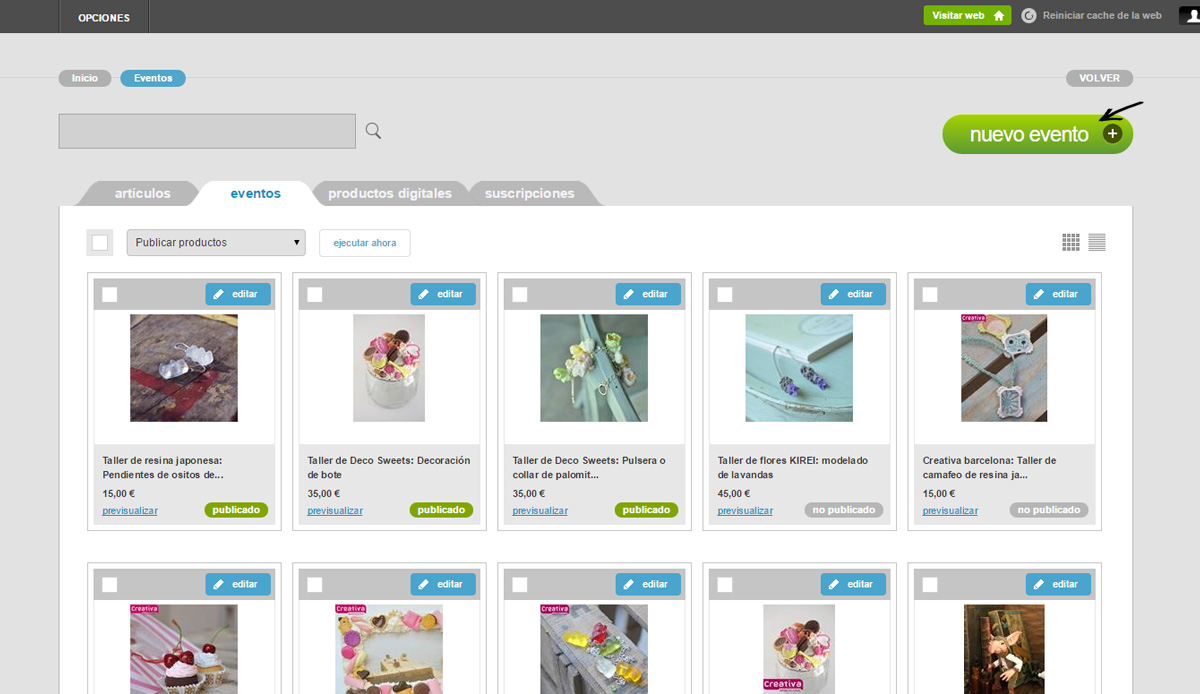Click the VOLVER button
The height and width of the screenshot is (694, 1200).
pos(1100,78)
